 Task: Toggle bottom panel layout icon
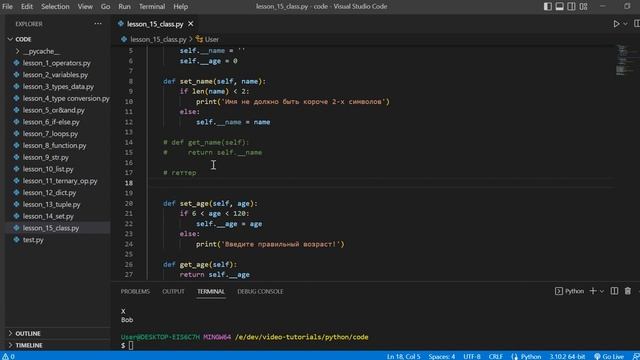tap(560, 7)
